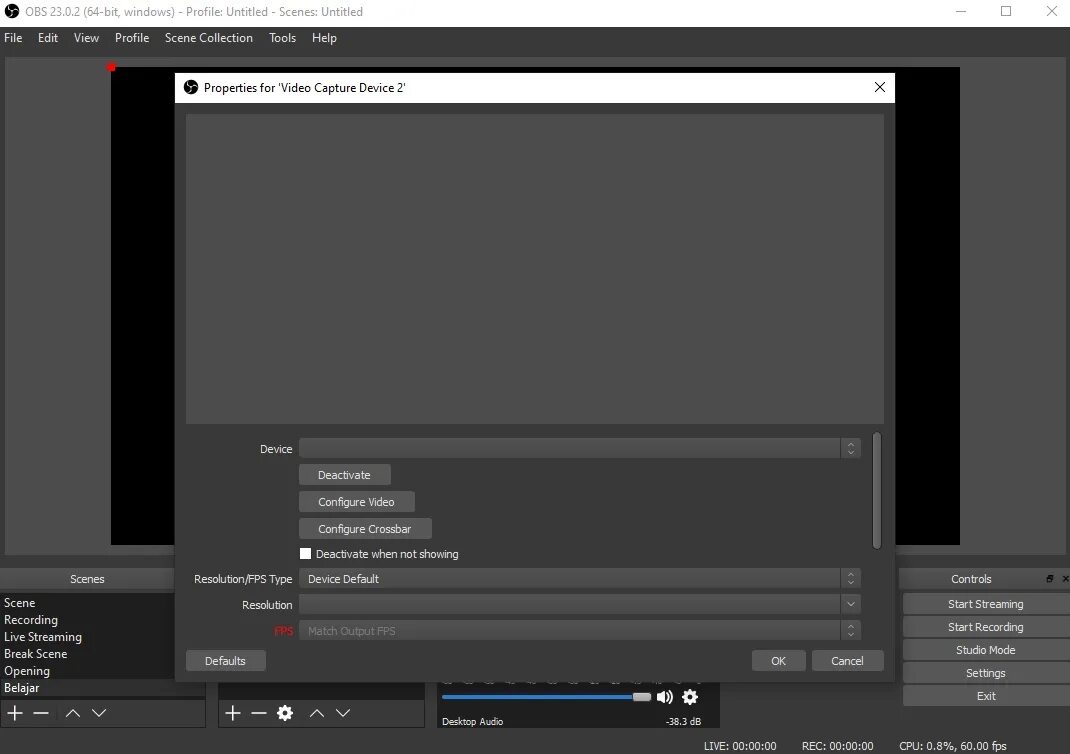
Task: Open the Scene Collection menu
Action: [208, 38]
